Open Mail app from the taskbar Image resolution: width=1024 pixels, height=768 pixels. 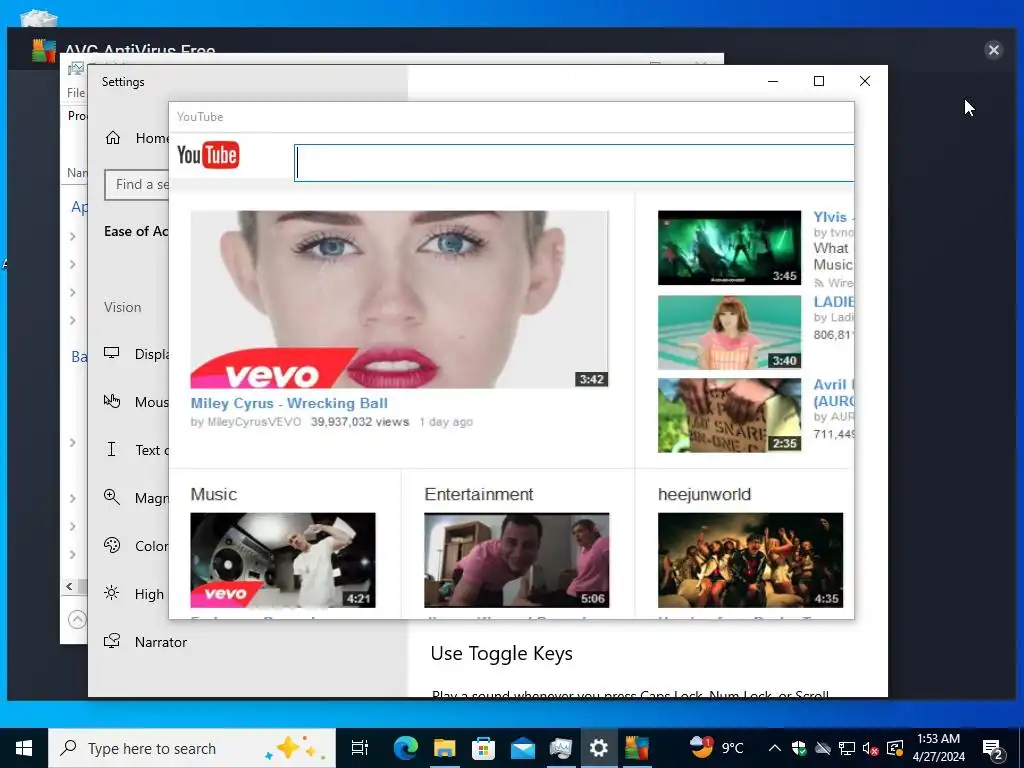(x=522, y=748)
